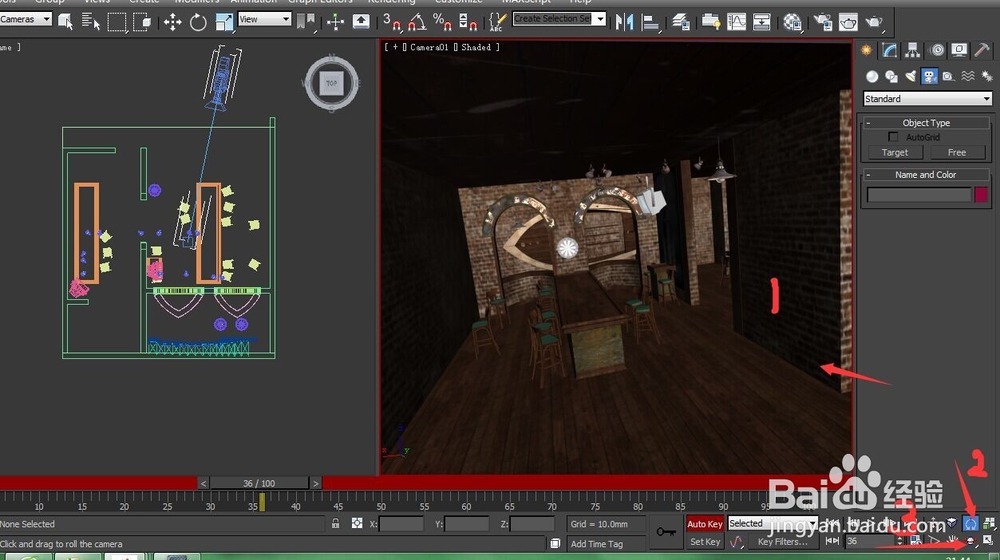Click the Add Time Tag field
1000x560 pixels.
click(606, 544)
